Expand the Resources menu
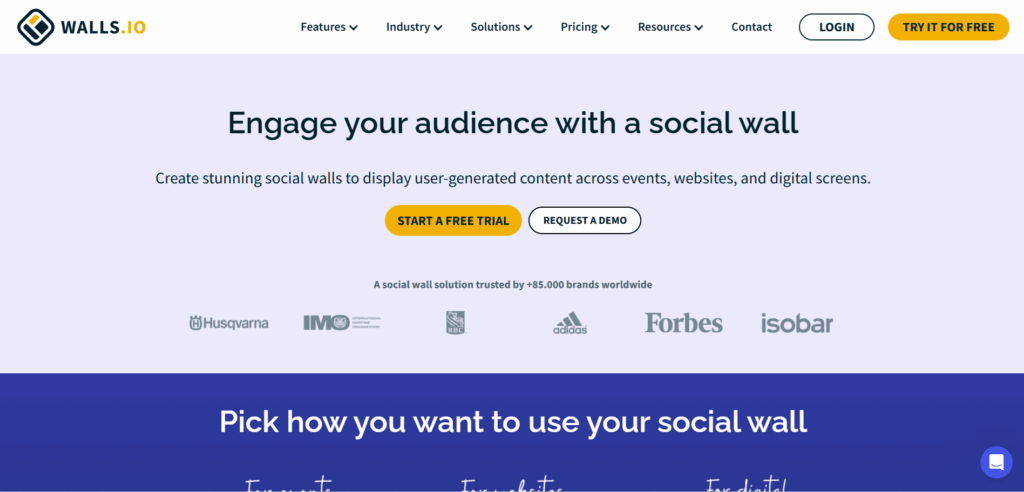1024x492 pixels. tap(671, 27)
